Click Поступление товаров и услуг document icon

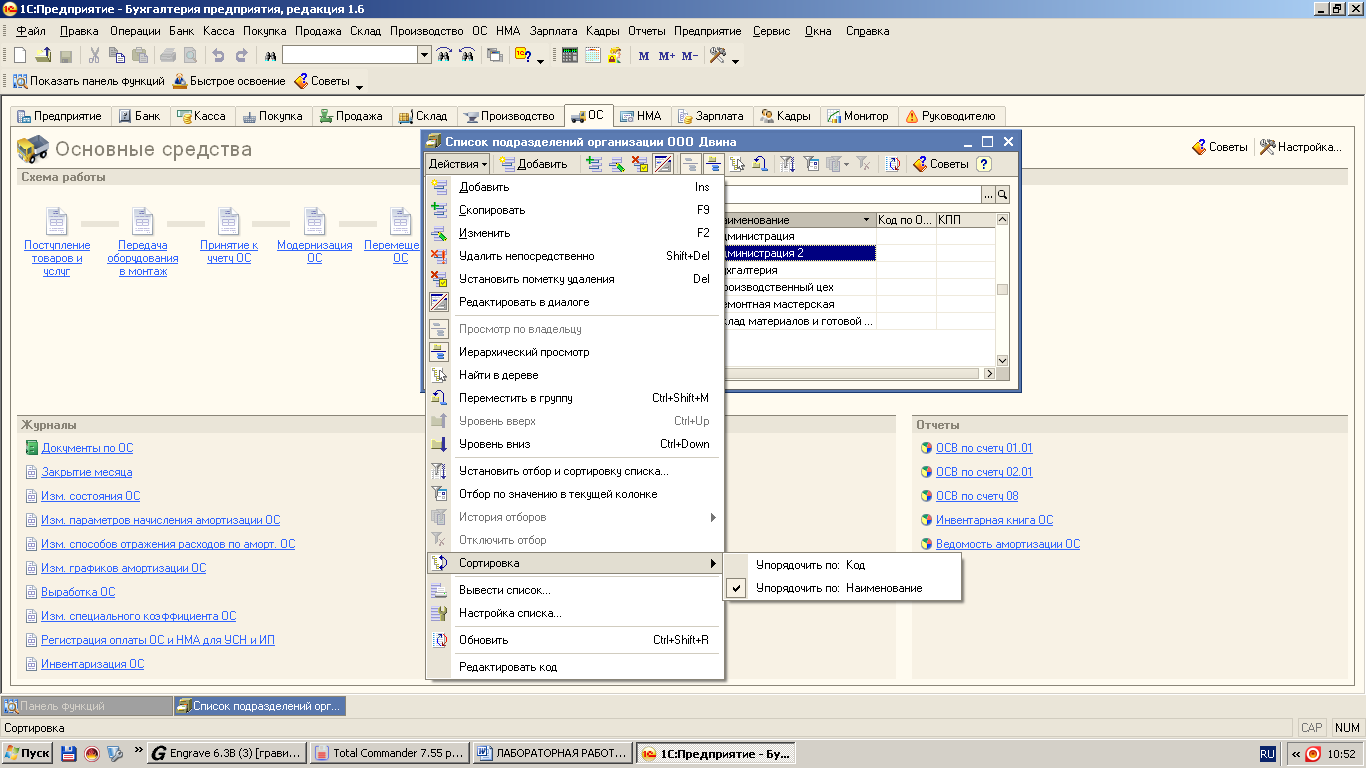click(57, 221)
